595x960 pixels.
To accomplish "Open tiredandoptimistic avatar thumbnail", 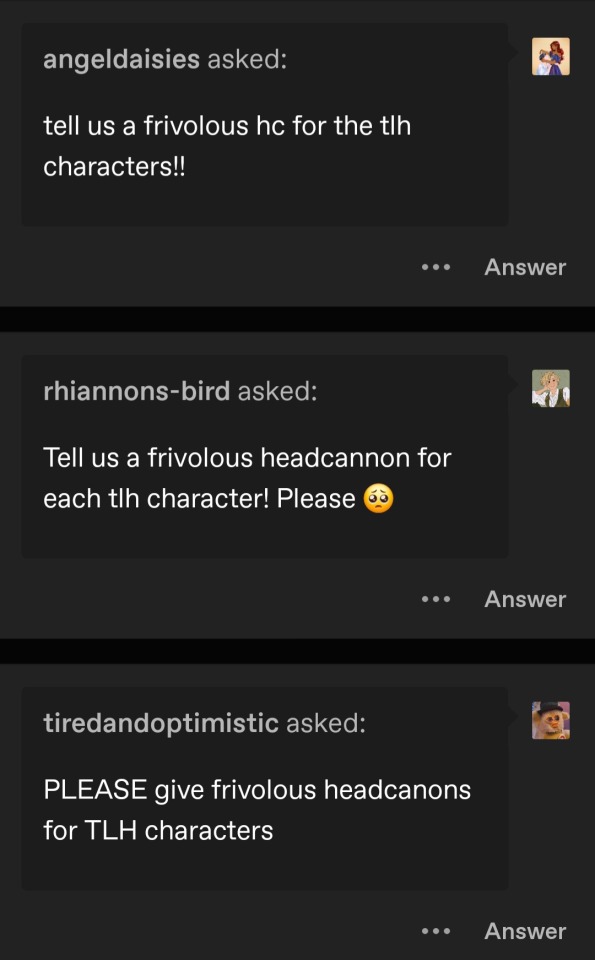I will pos(551,720).
